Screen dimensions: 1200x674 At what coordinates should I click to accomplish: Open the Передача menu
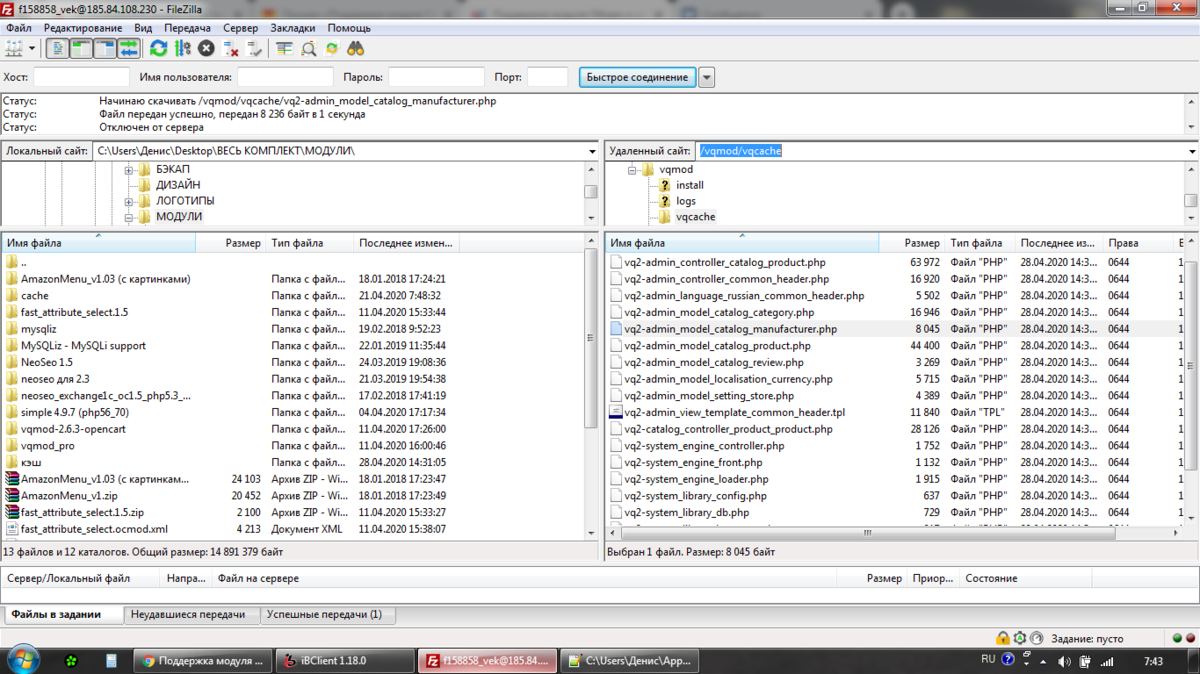[x=188, y=28]
